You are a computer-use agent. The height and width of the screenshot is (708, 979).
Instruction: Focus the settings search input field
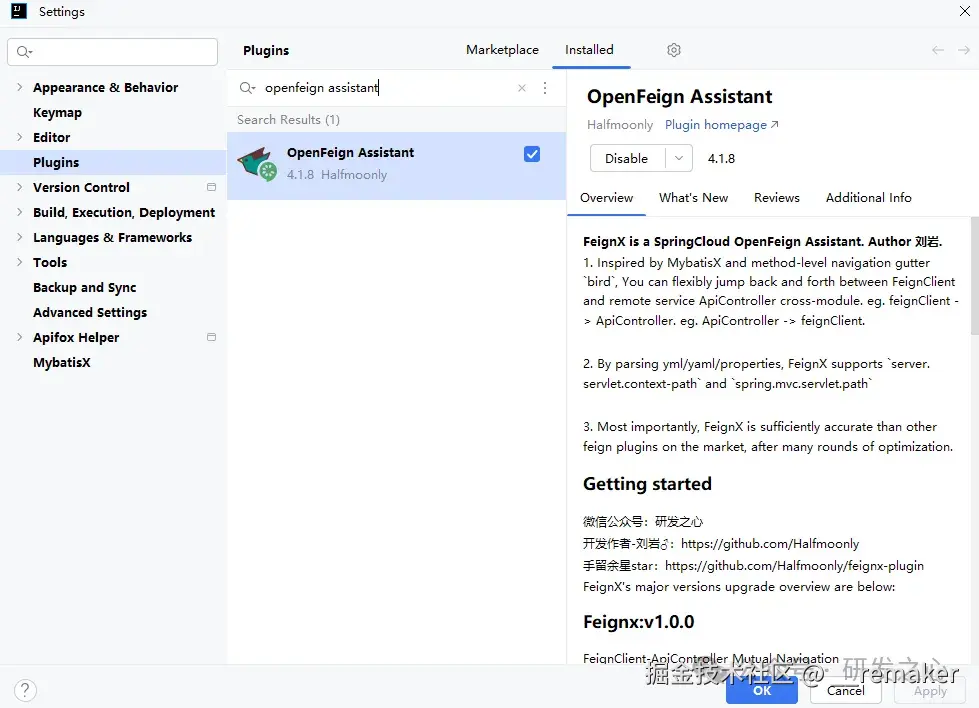point(112,52)
